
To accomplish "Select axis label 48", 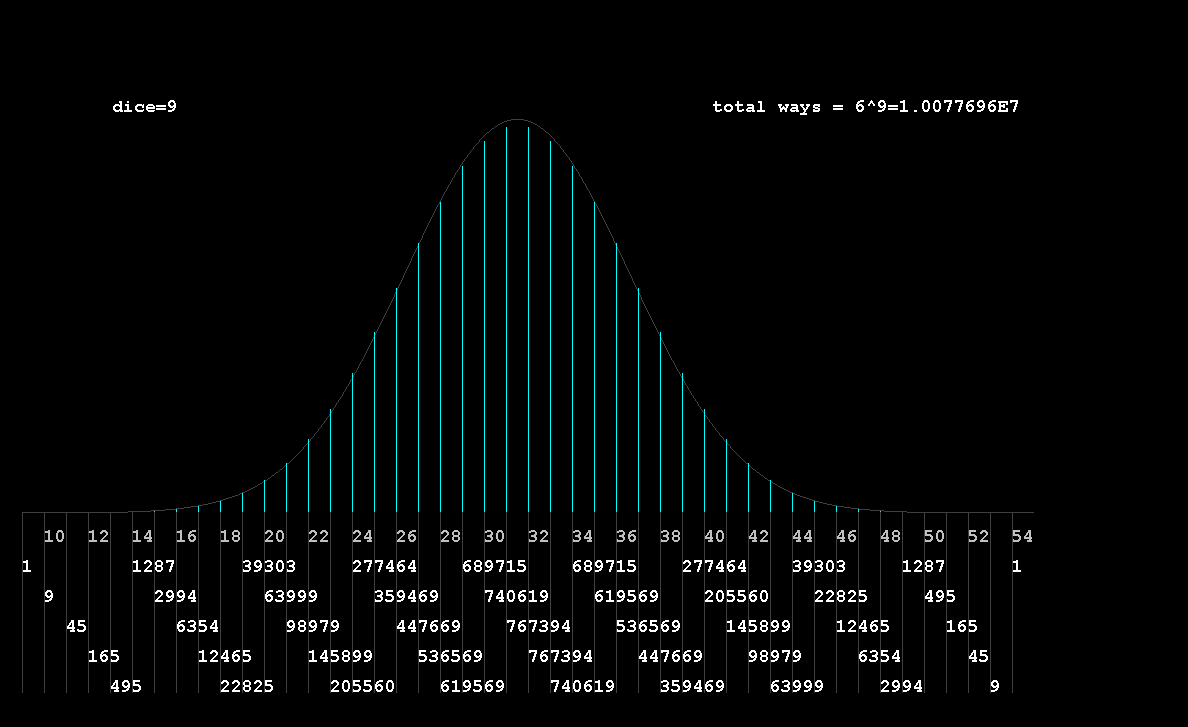I will tap(890, 537).
